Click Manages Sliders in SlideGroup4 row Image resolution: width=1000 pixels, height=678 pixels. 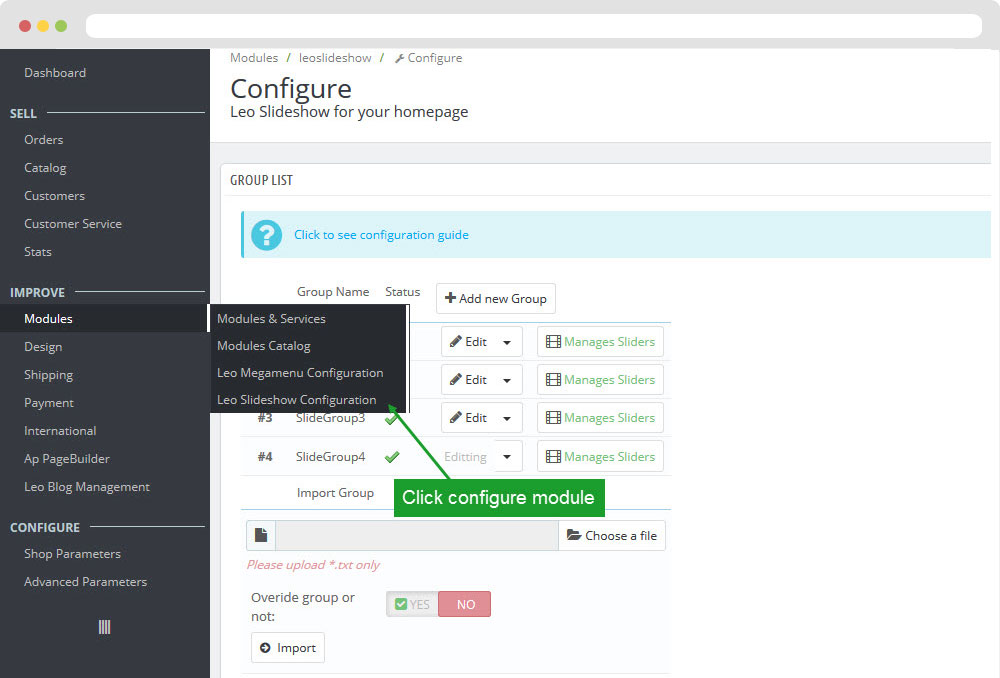coord(600,457)
